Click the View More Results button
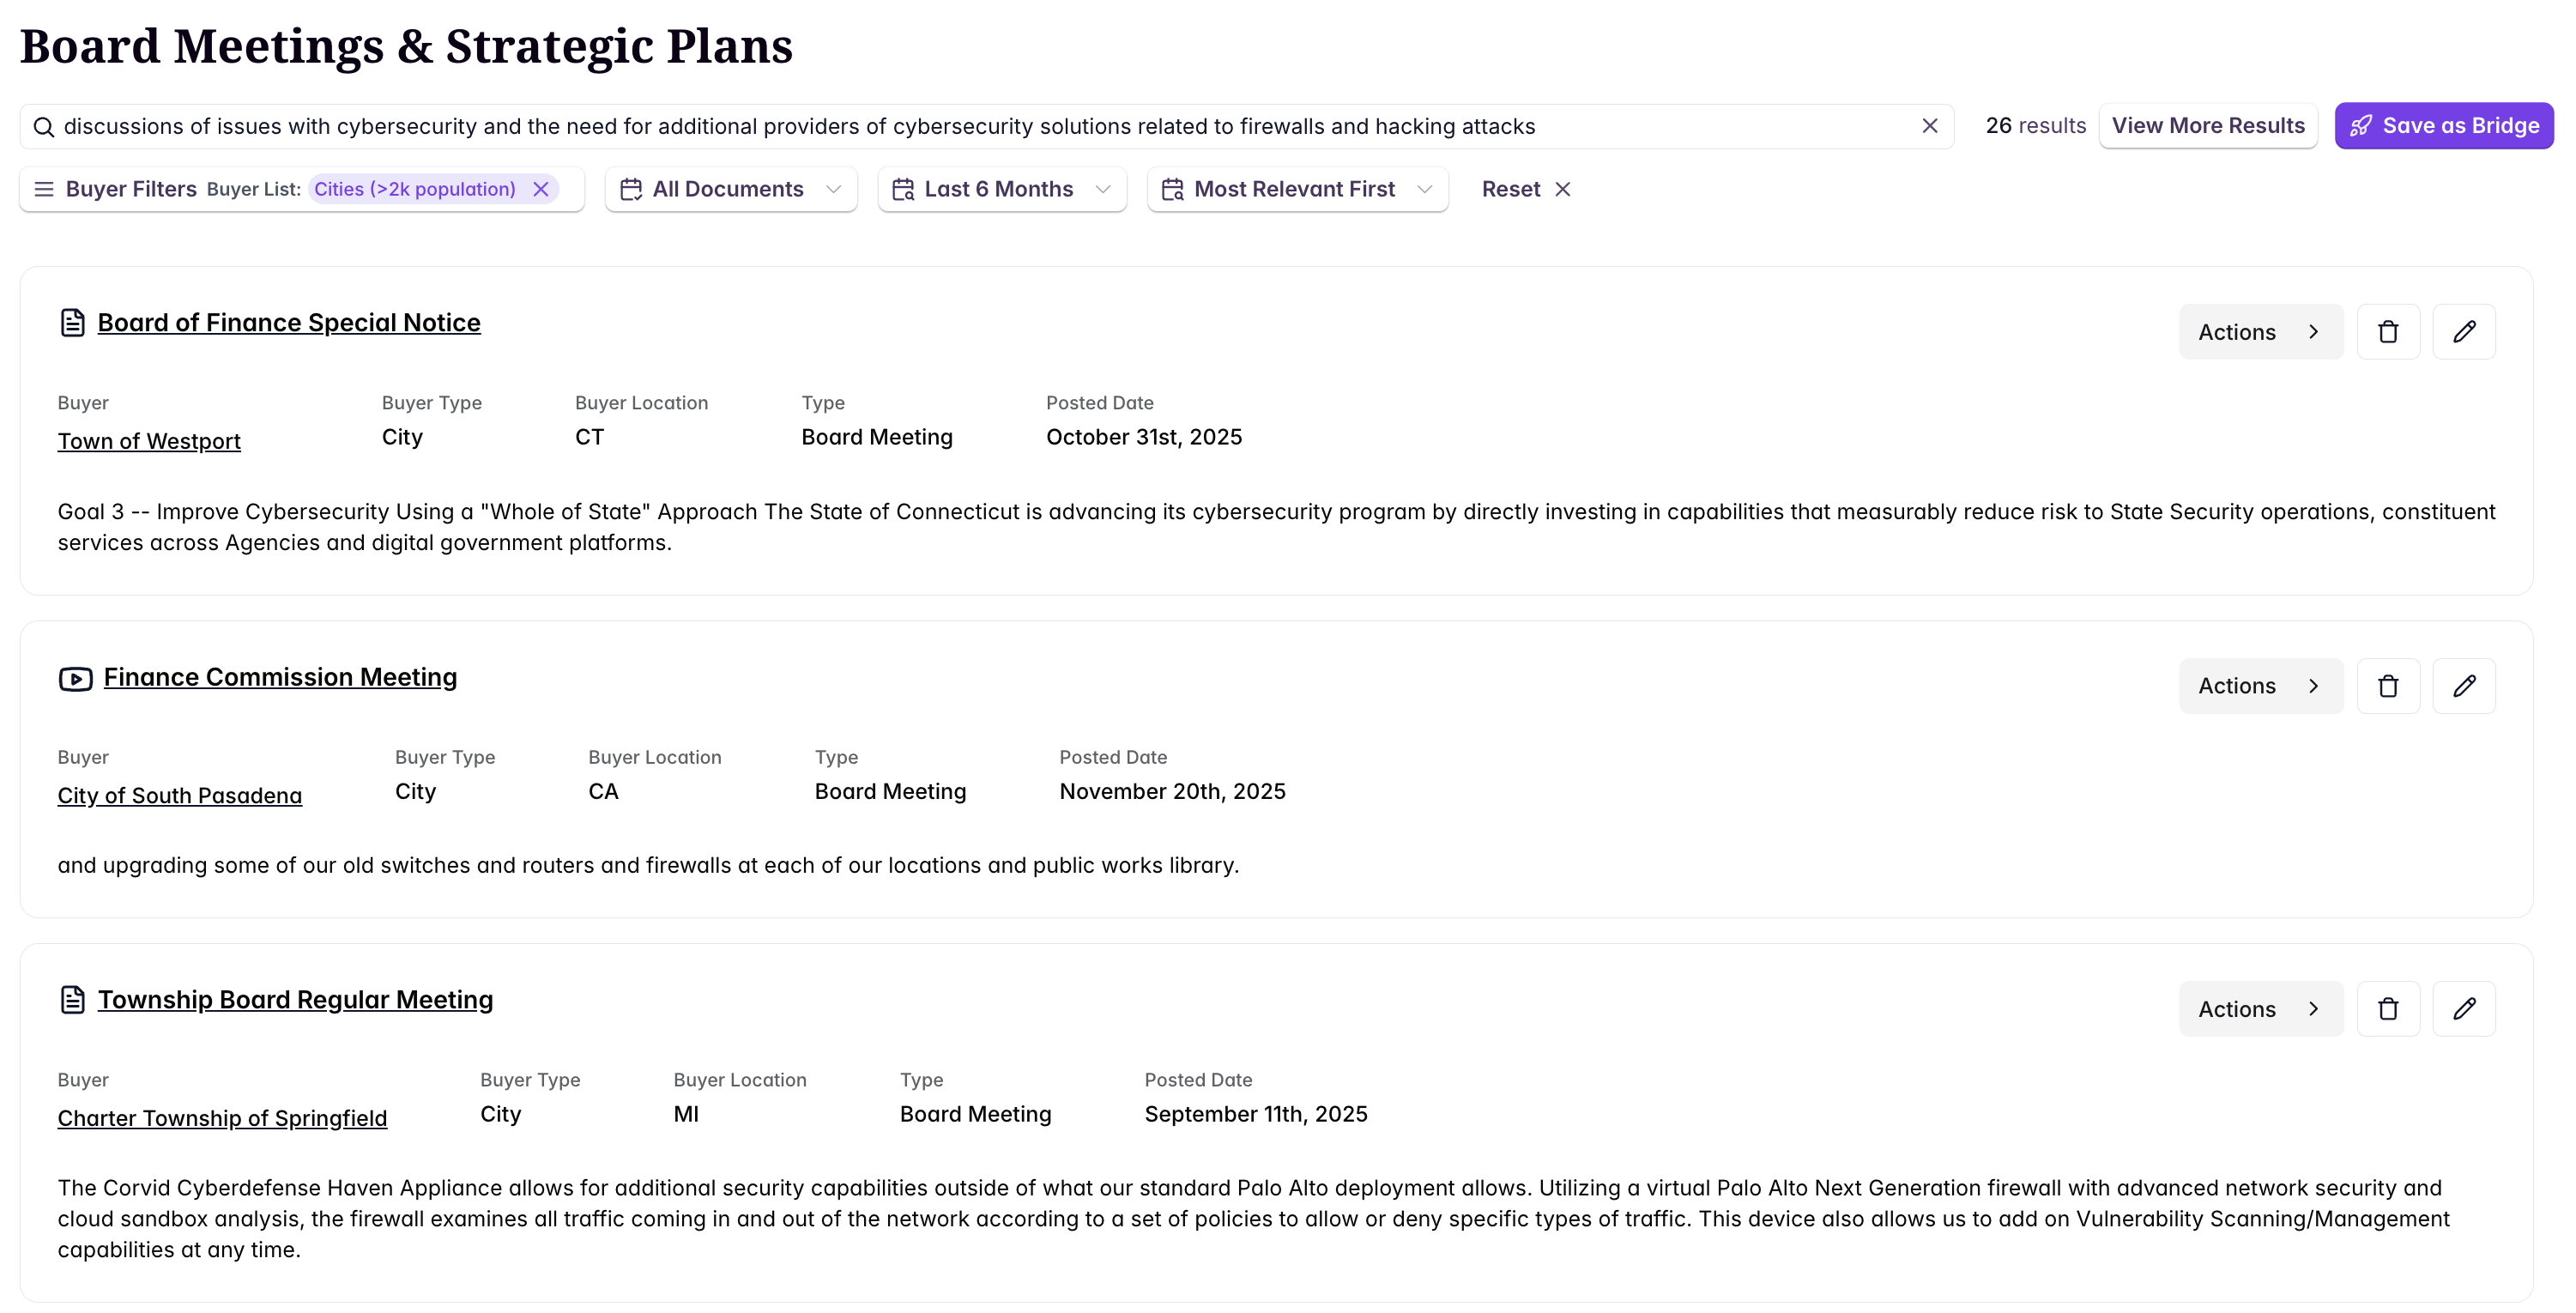2576x1313 pixels. [x=2209, y=125]
